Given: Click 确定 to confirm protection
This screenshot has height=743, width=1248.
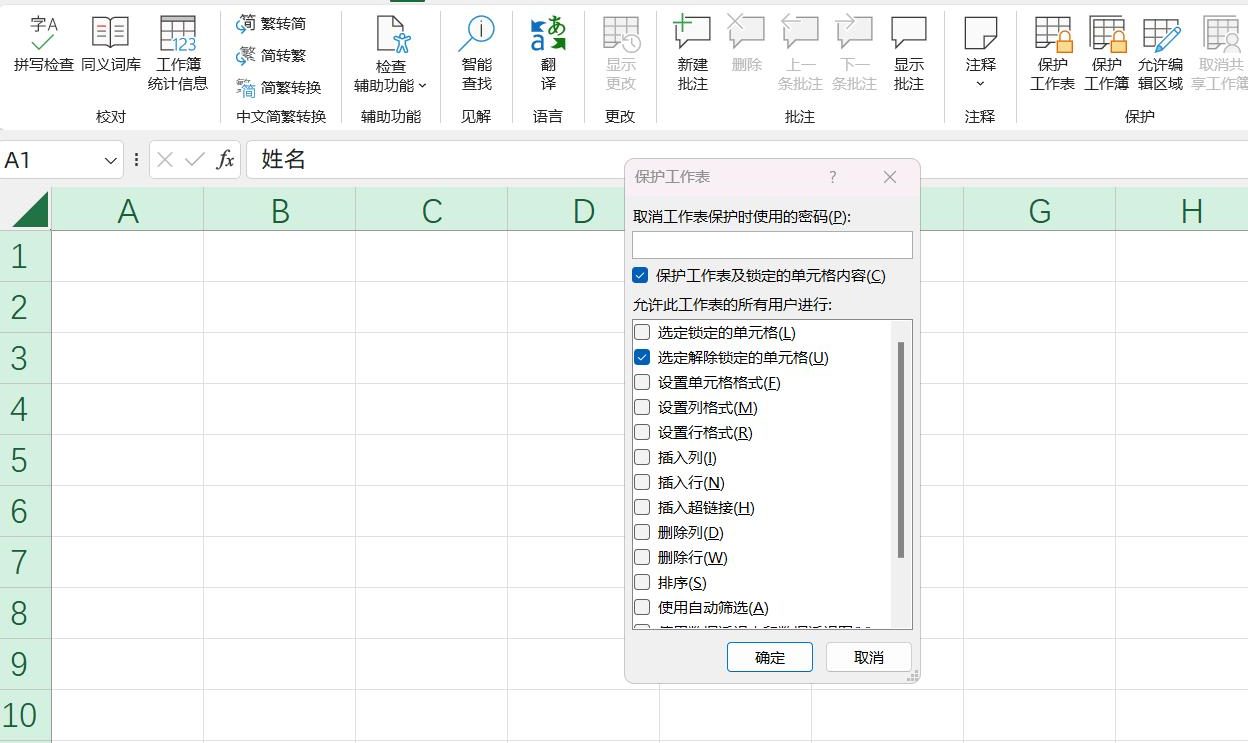Looking at the screenshot, I should [770, 657].
